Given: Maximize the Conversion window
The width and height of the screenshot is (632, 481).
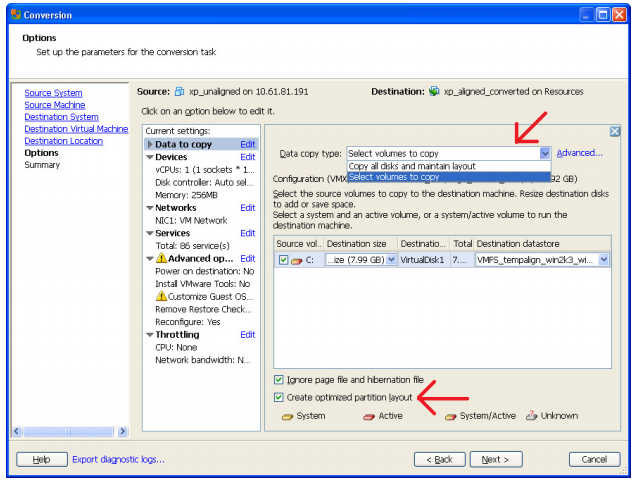Looking at the screenshot, I should [x=603, y=15].
